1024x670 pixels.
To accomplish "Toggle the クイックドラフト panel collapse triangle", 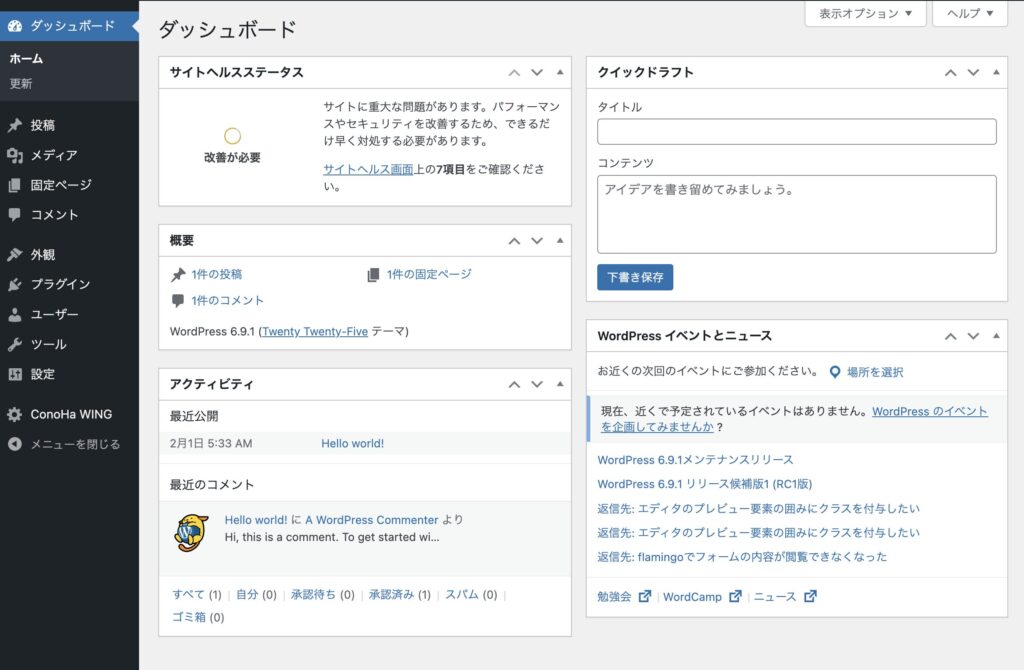I will coord(996,73).
